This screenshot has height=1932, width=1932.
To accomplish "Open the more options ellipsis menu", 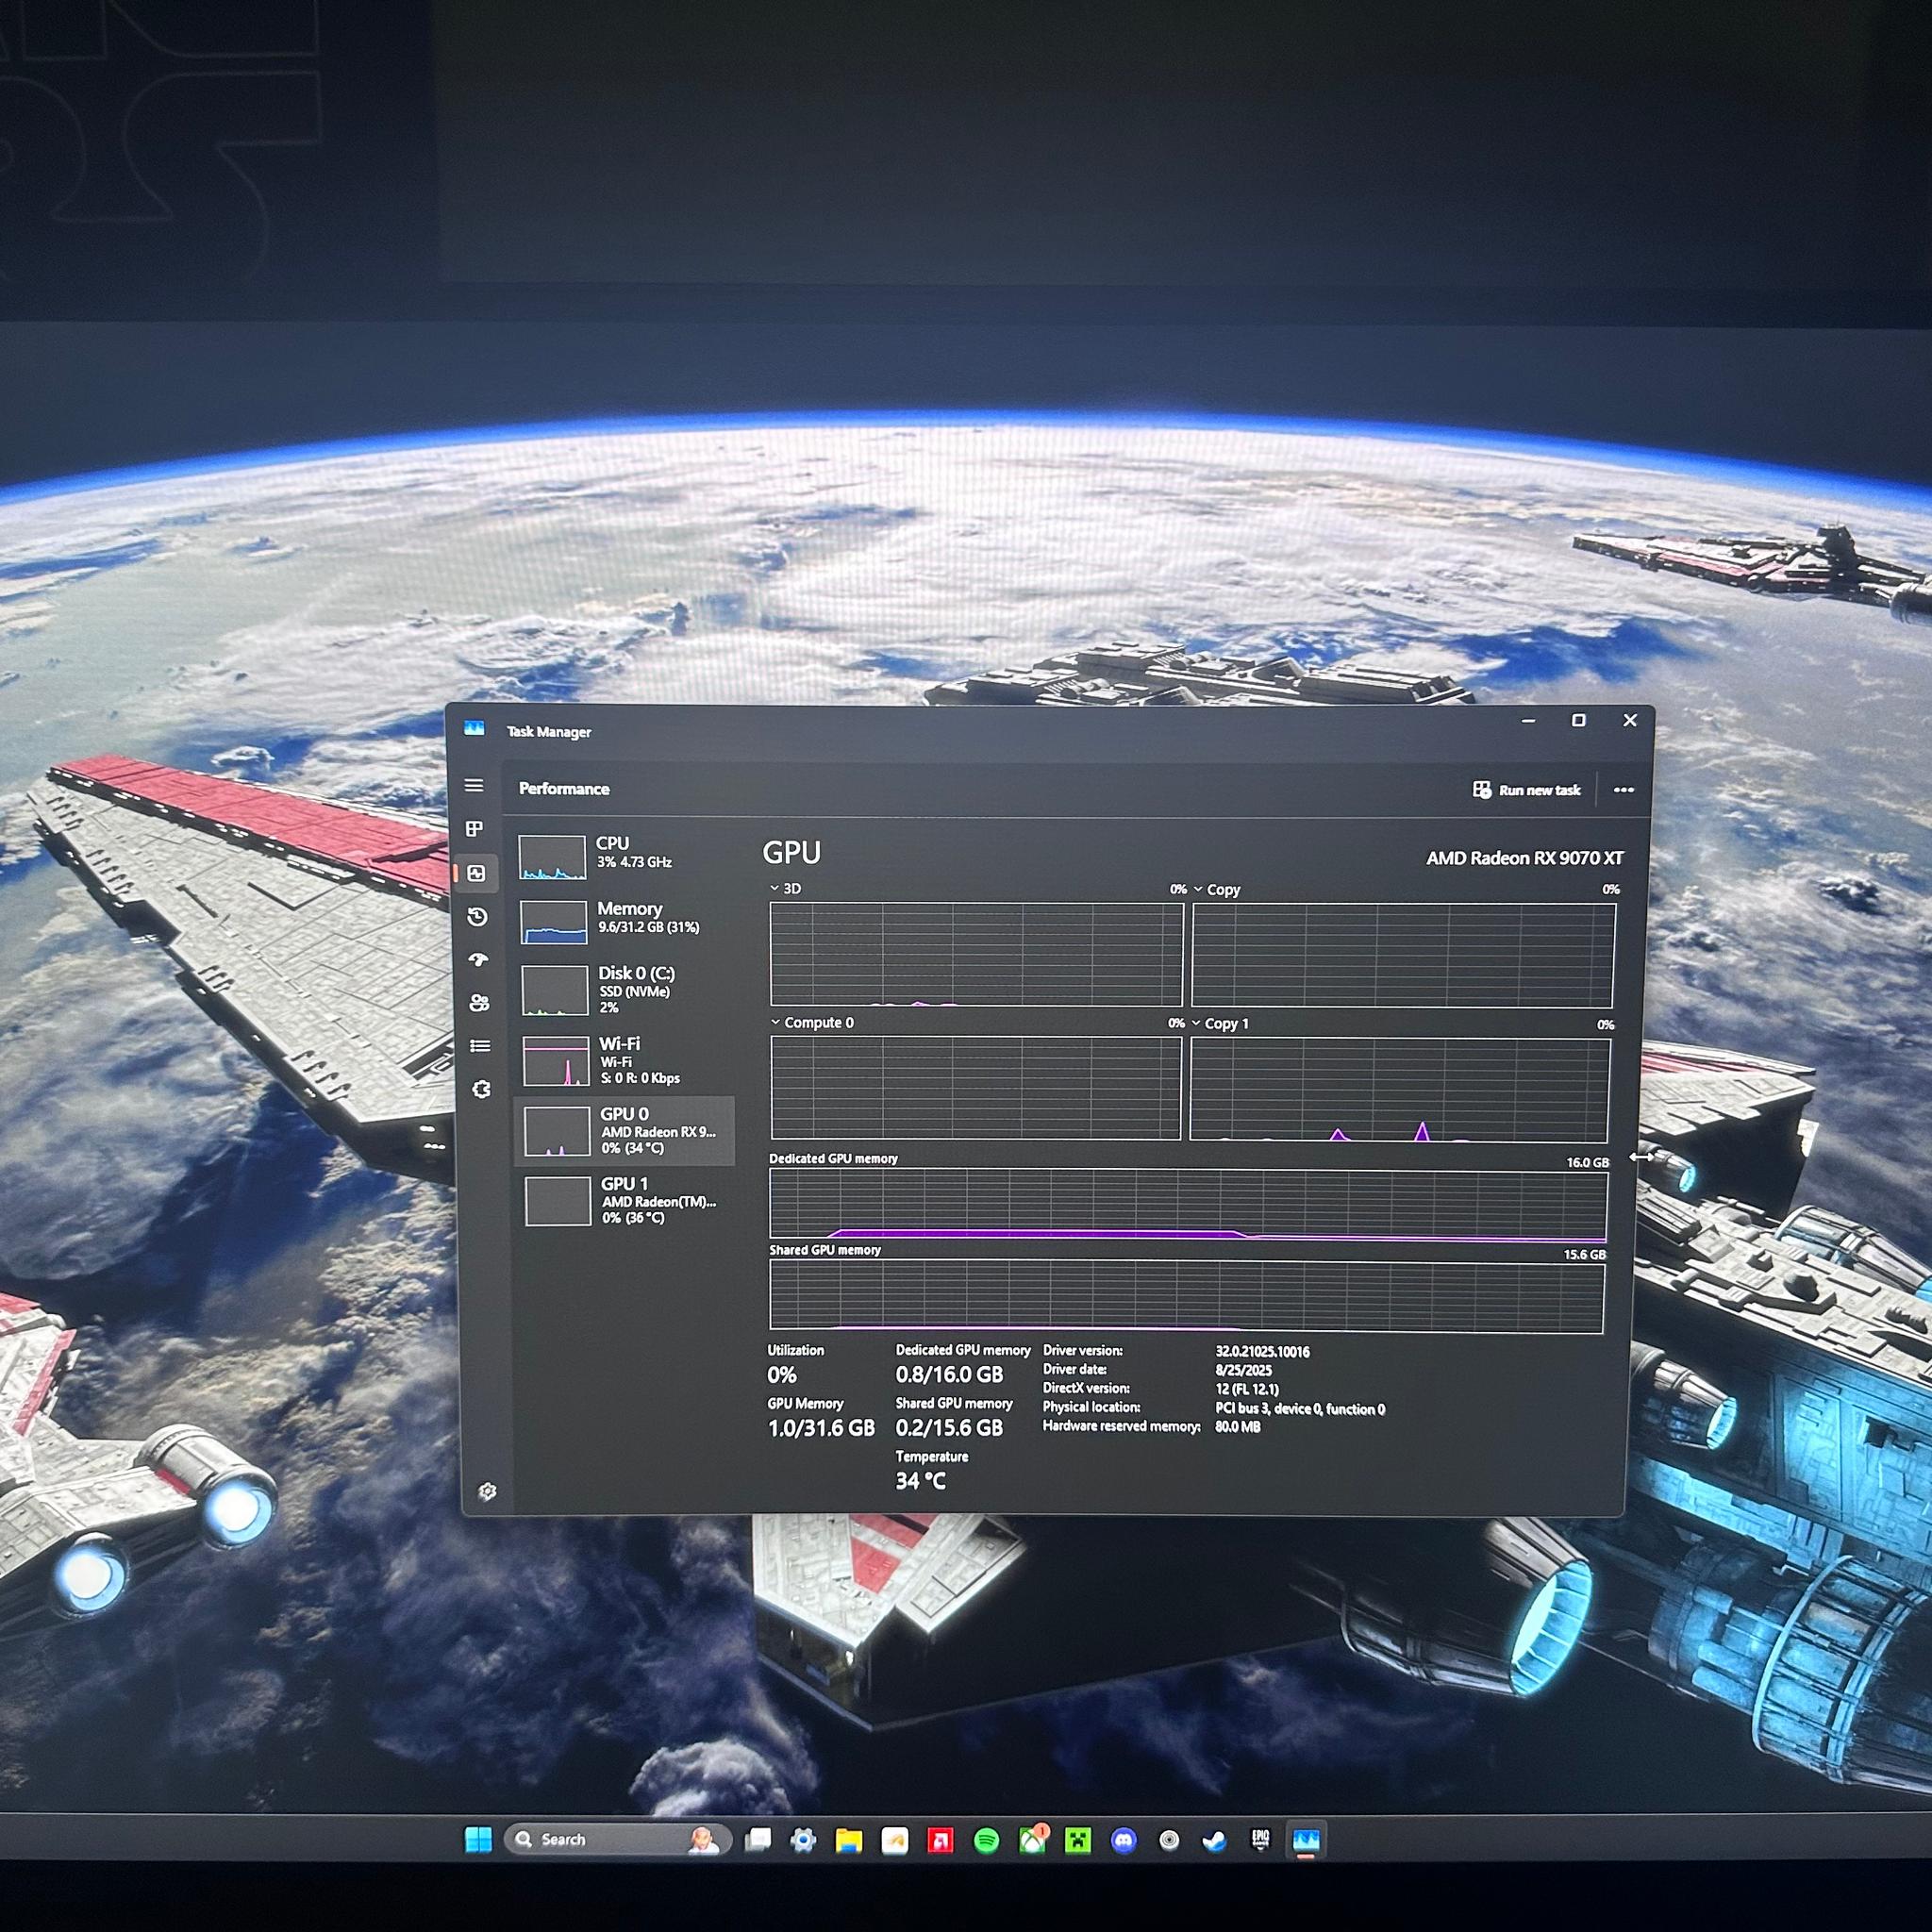I will pyautogui.click(x=1623, y=790).
